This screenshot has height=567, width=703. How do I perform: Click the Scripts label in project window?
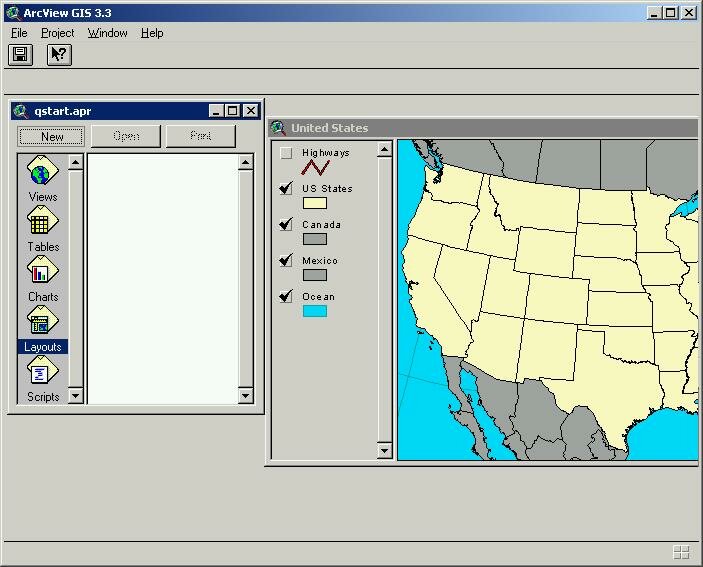tap(43, 397)
